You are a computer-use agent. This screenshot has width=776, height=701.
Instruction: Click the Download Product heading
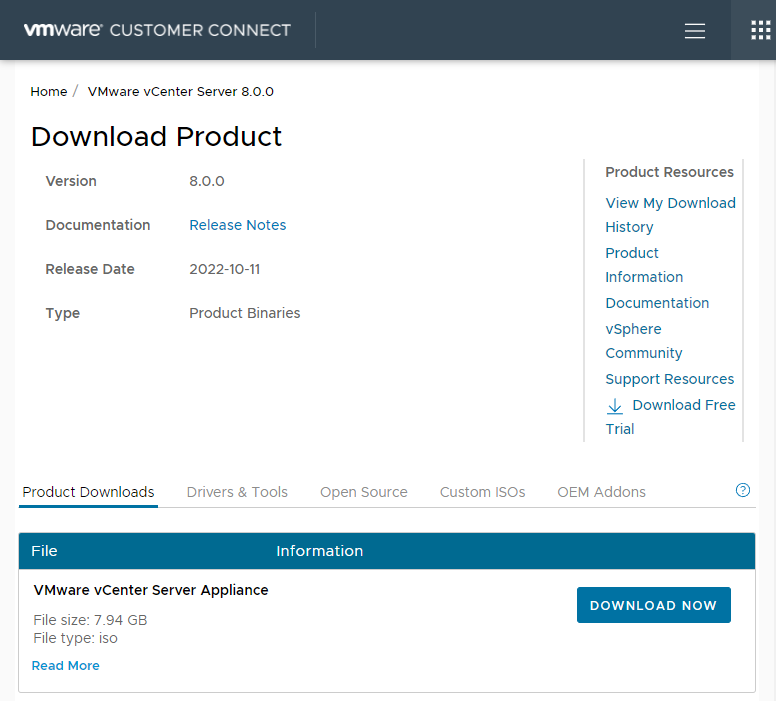point(156,137)
